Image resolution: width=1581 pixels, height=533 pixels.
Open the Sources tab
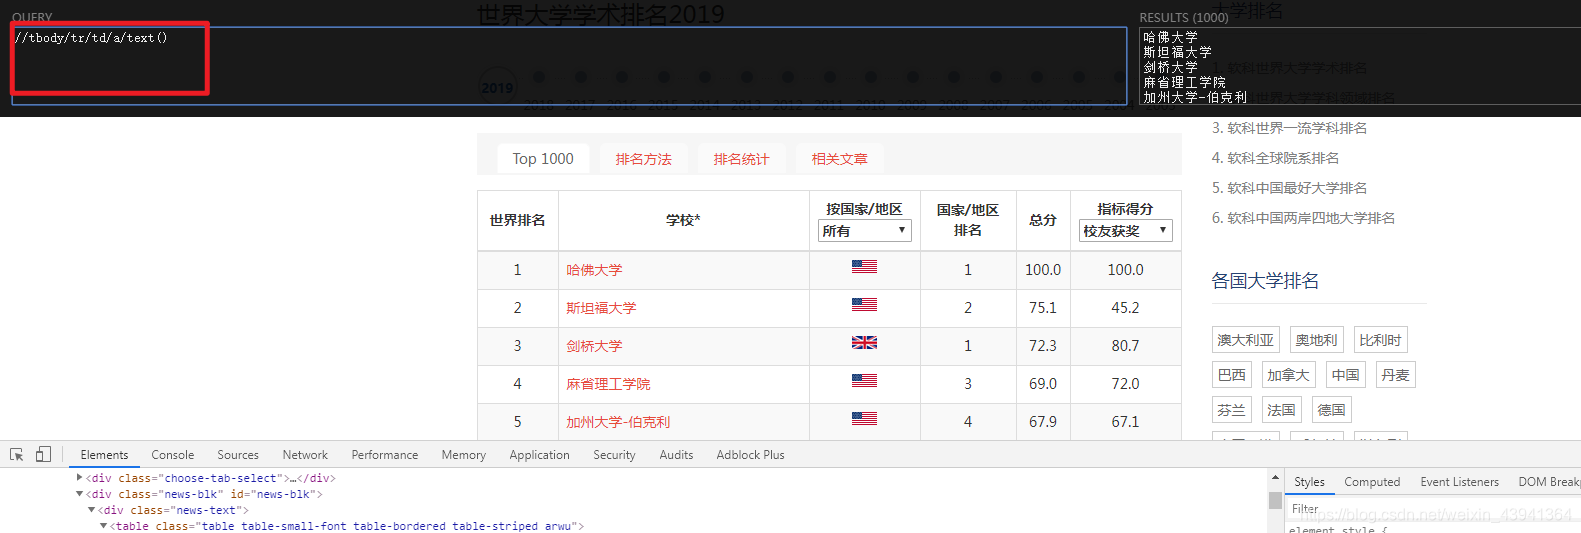click(x=238, y=455)
